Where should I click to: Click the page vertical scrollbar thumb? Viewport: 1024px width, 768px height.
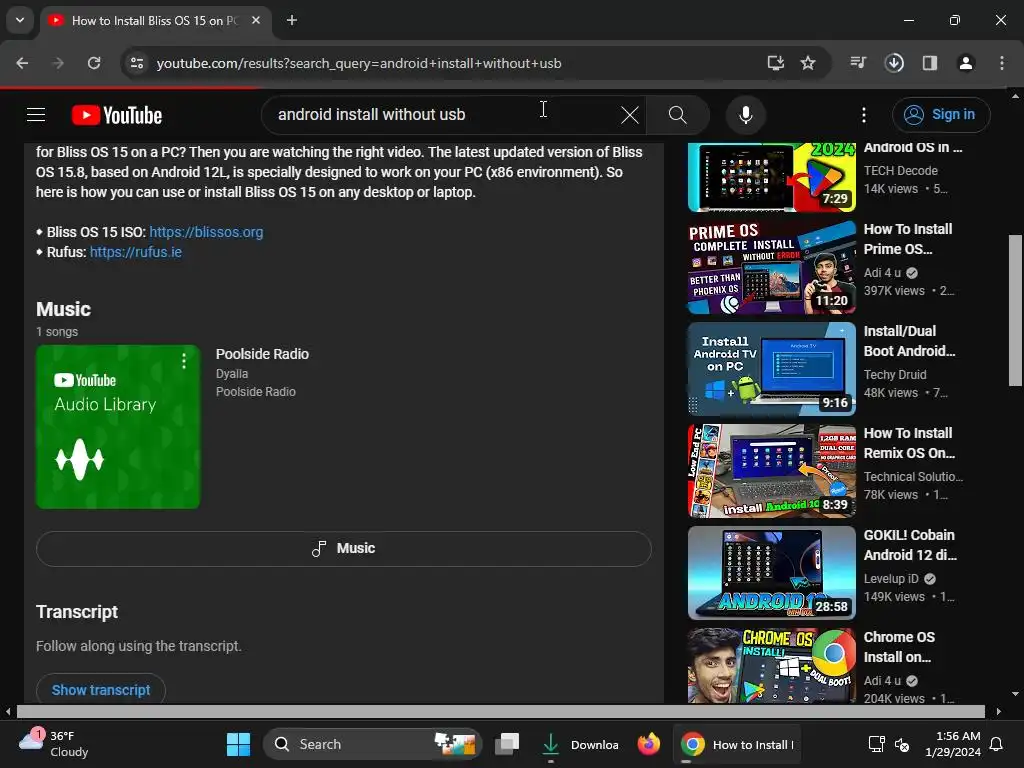[x=1015, y=310]
